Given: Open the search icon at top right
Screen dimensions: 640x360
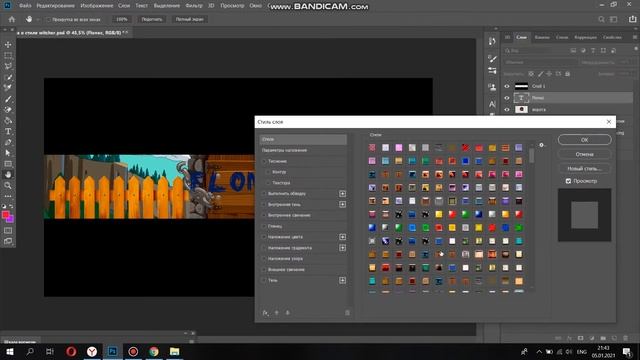Looking at the screenshot, I should (601, 19).
